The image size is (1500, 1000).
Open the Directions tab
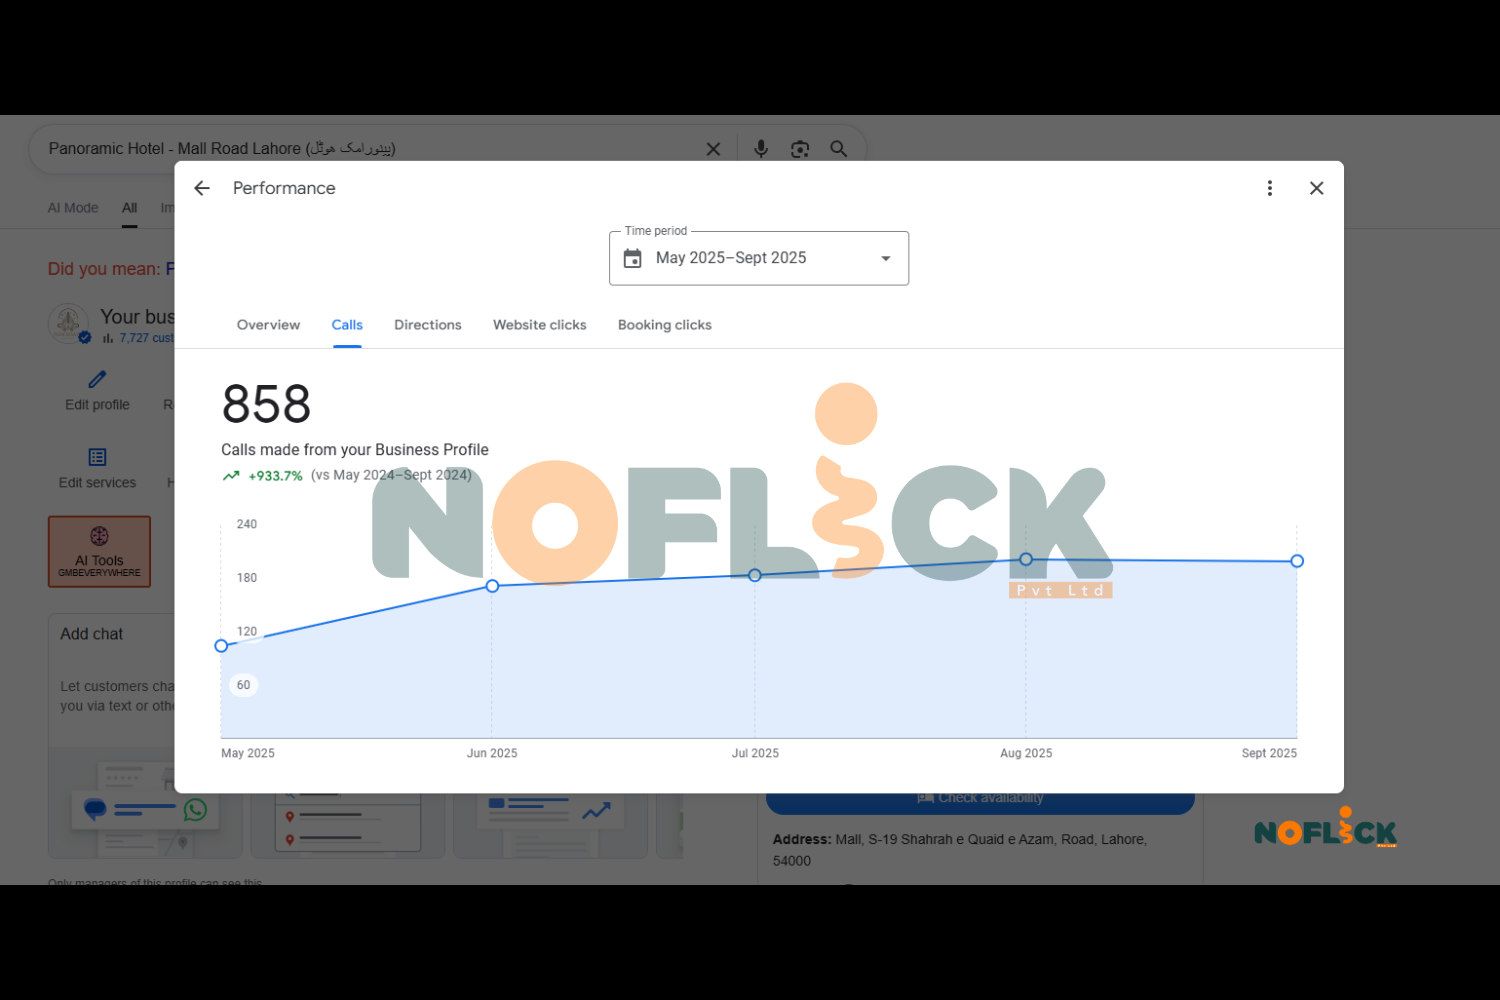coord(428,325)
